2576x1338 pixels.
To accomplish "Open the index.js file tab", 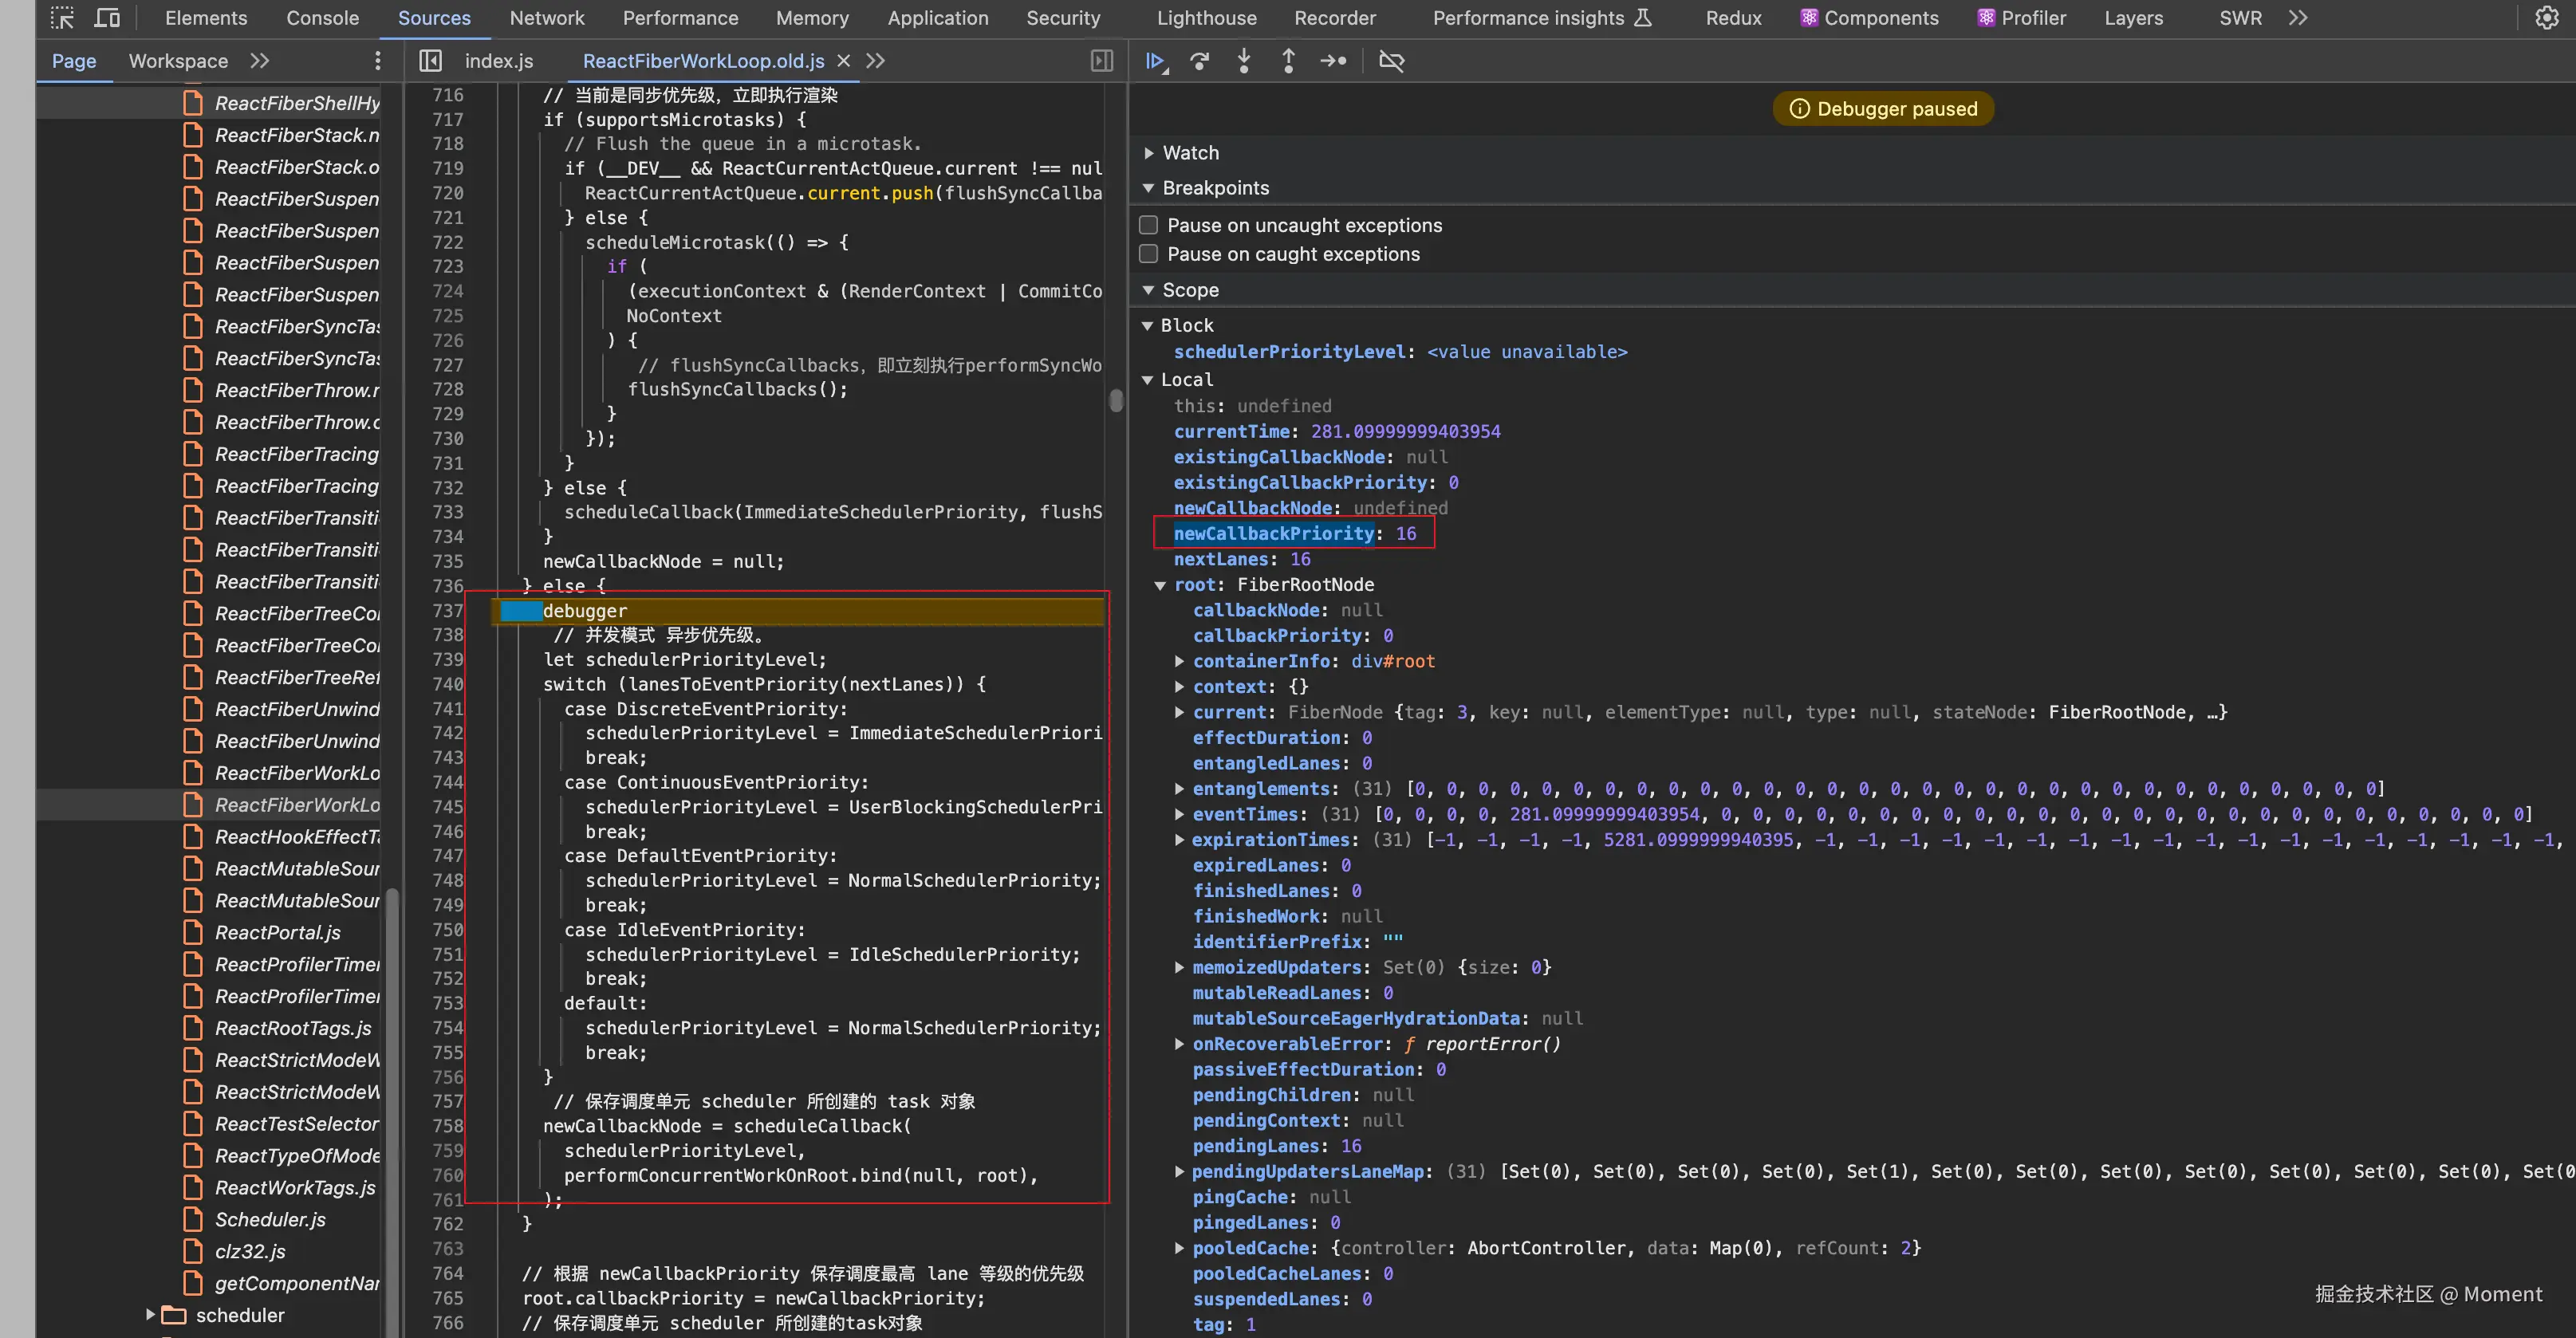I will [x=498, y=61].
